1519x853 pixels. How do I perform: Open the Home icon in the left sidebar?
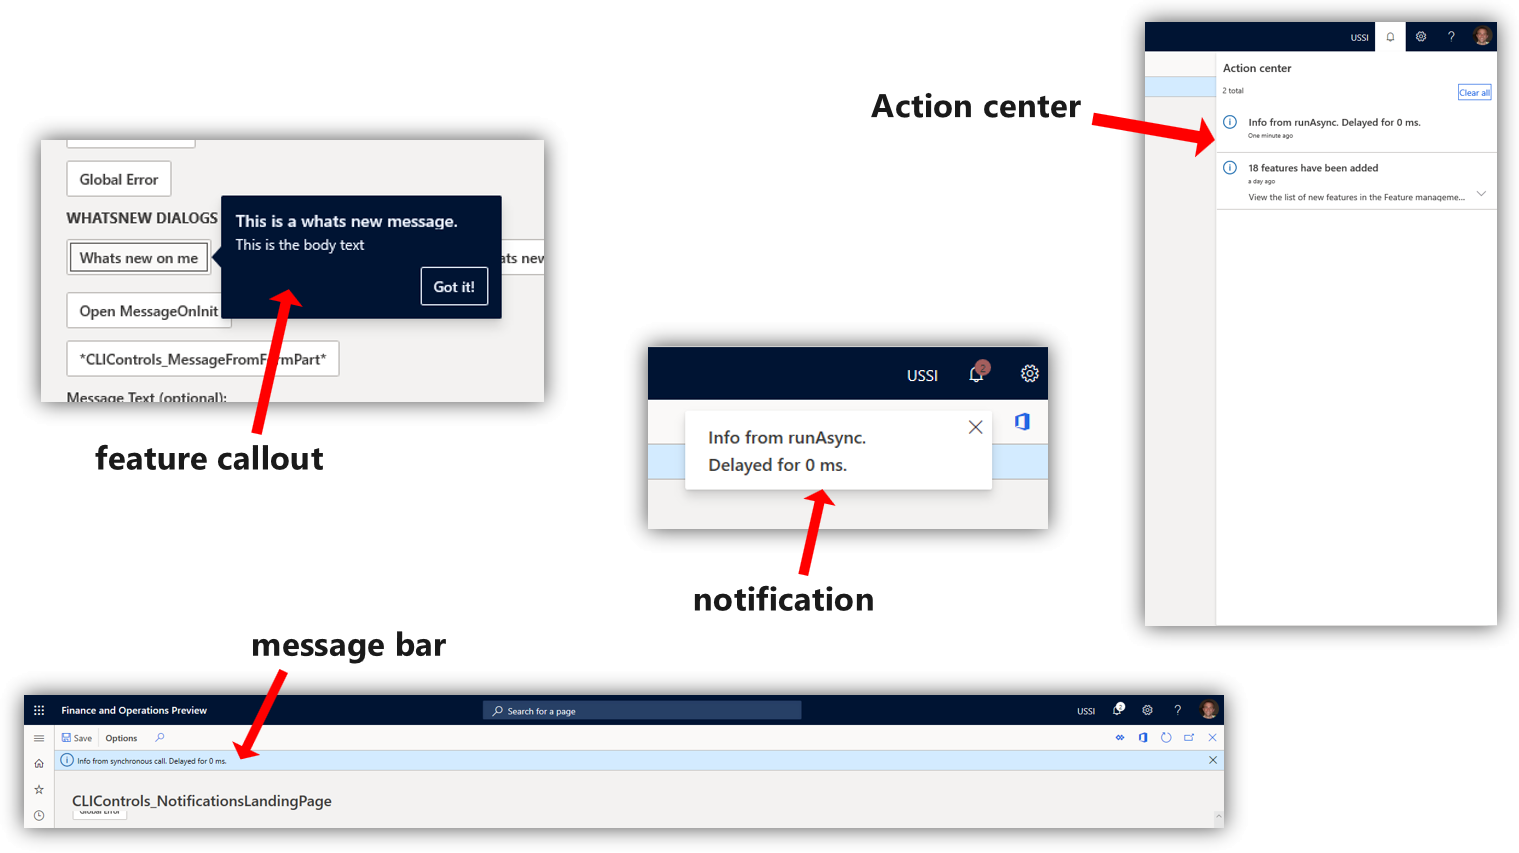[39, 764]
